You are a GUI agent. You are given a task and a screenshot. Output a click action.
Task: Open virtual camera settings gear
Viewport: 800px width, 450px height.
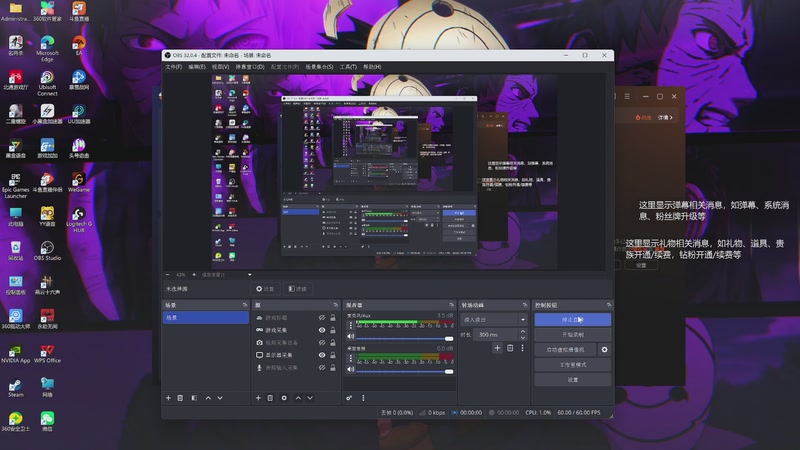(605, 349)
